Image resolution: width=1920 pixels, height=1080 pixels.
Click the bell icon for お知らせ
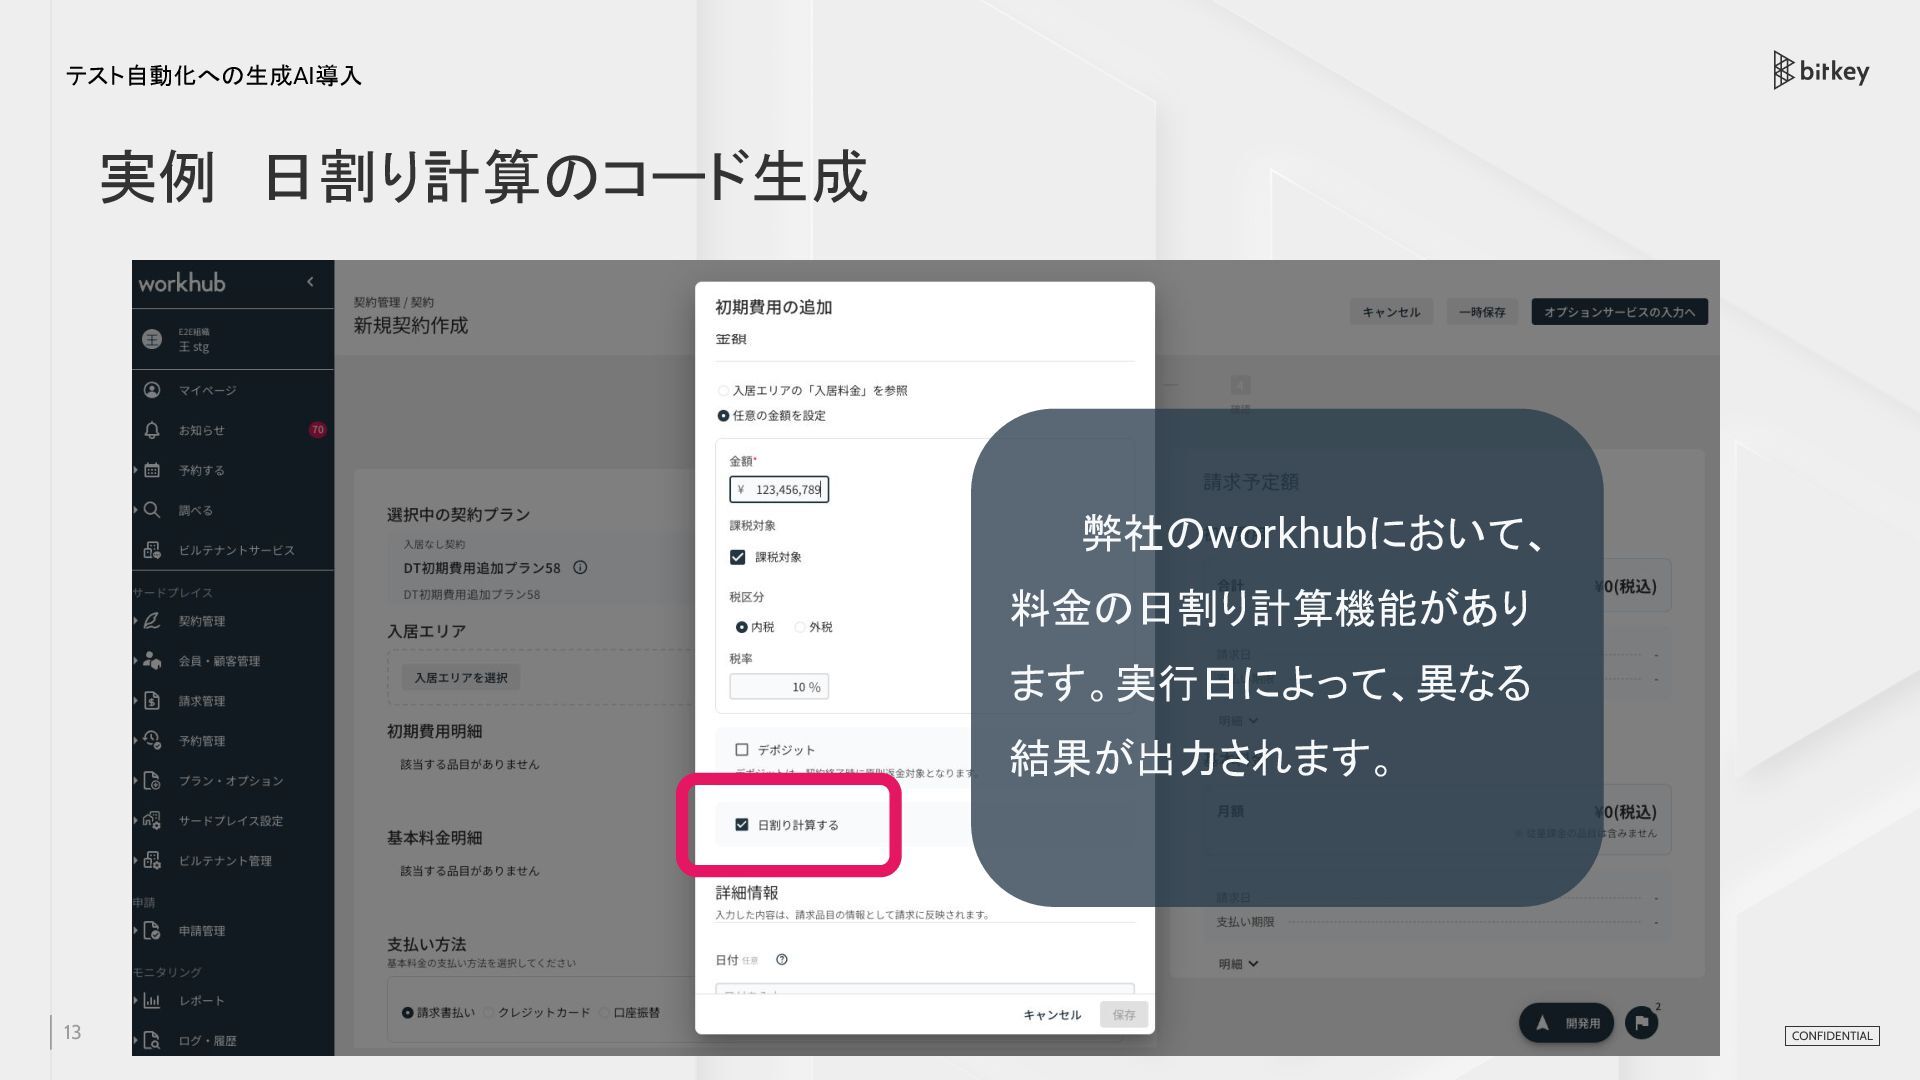click(x=152, y=430)
